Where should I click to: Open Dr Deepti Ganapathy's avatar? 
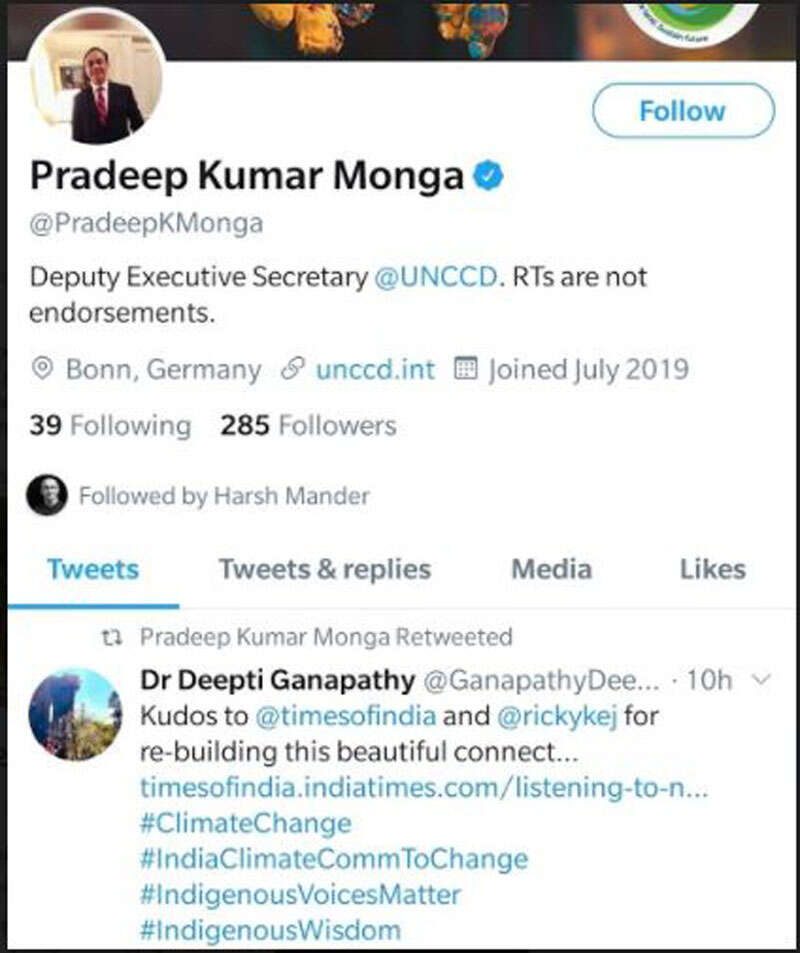75,716
